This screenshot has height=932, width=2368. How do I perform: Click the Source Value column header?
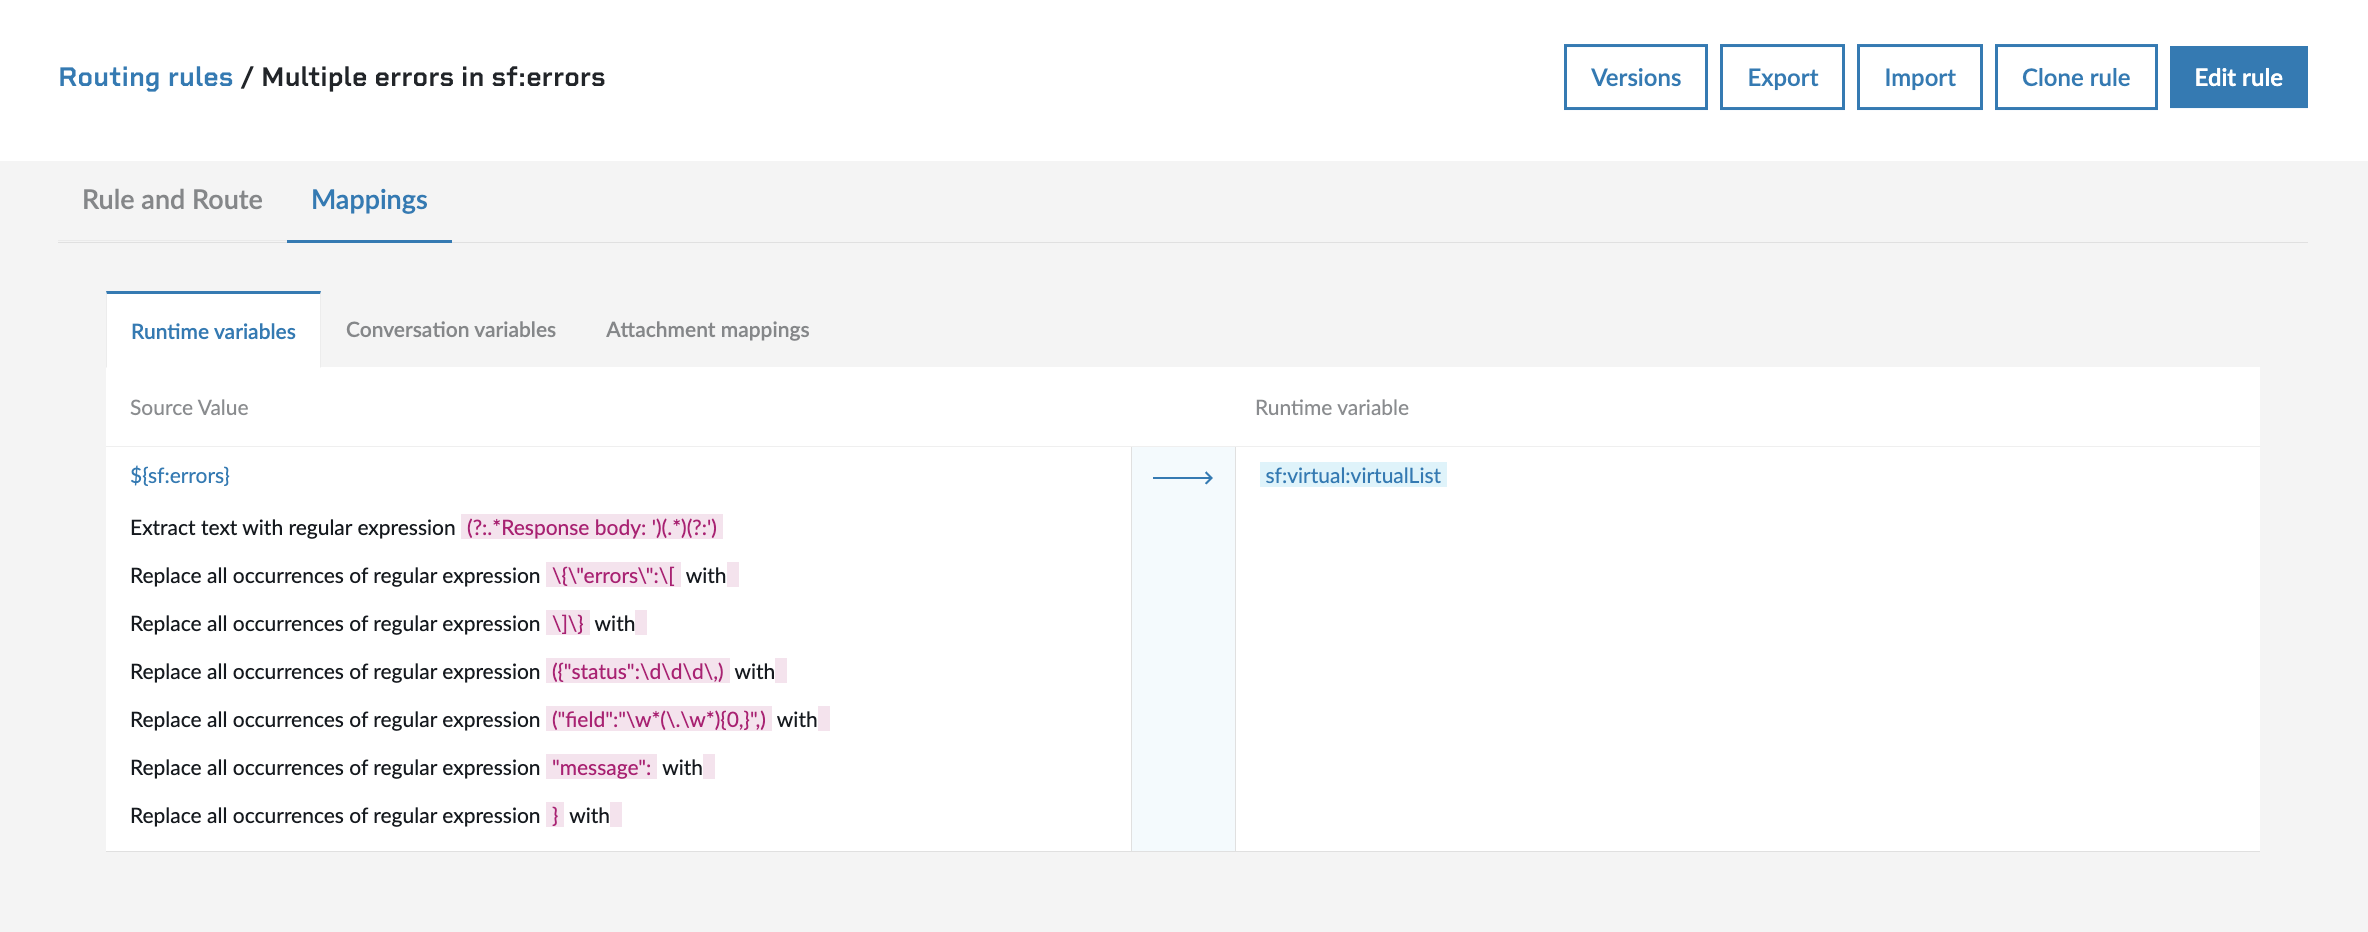[x=189, y=408]
